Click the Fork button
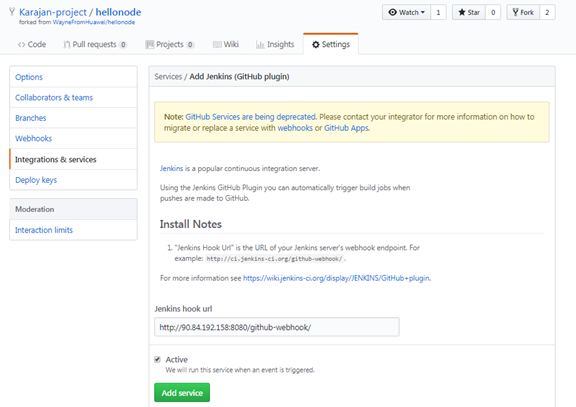This screenshot has height=407, width=576. click(x=523, y=12)
